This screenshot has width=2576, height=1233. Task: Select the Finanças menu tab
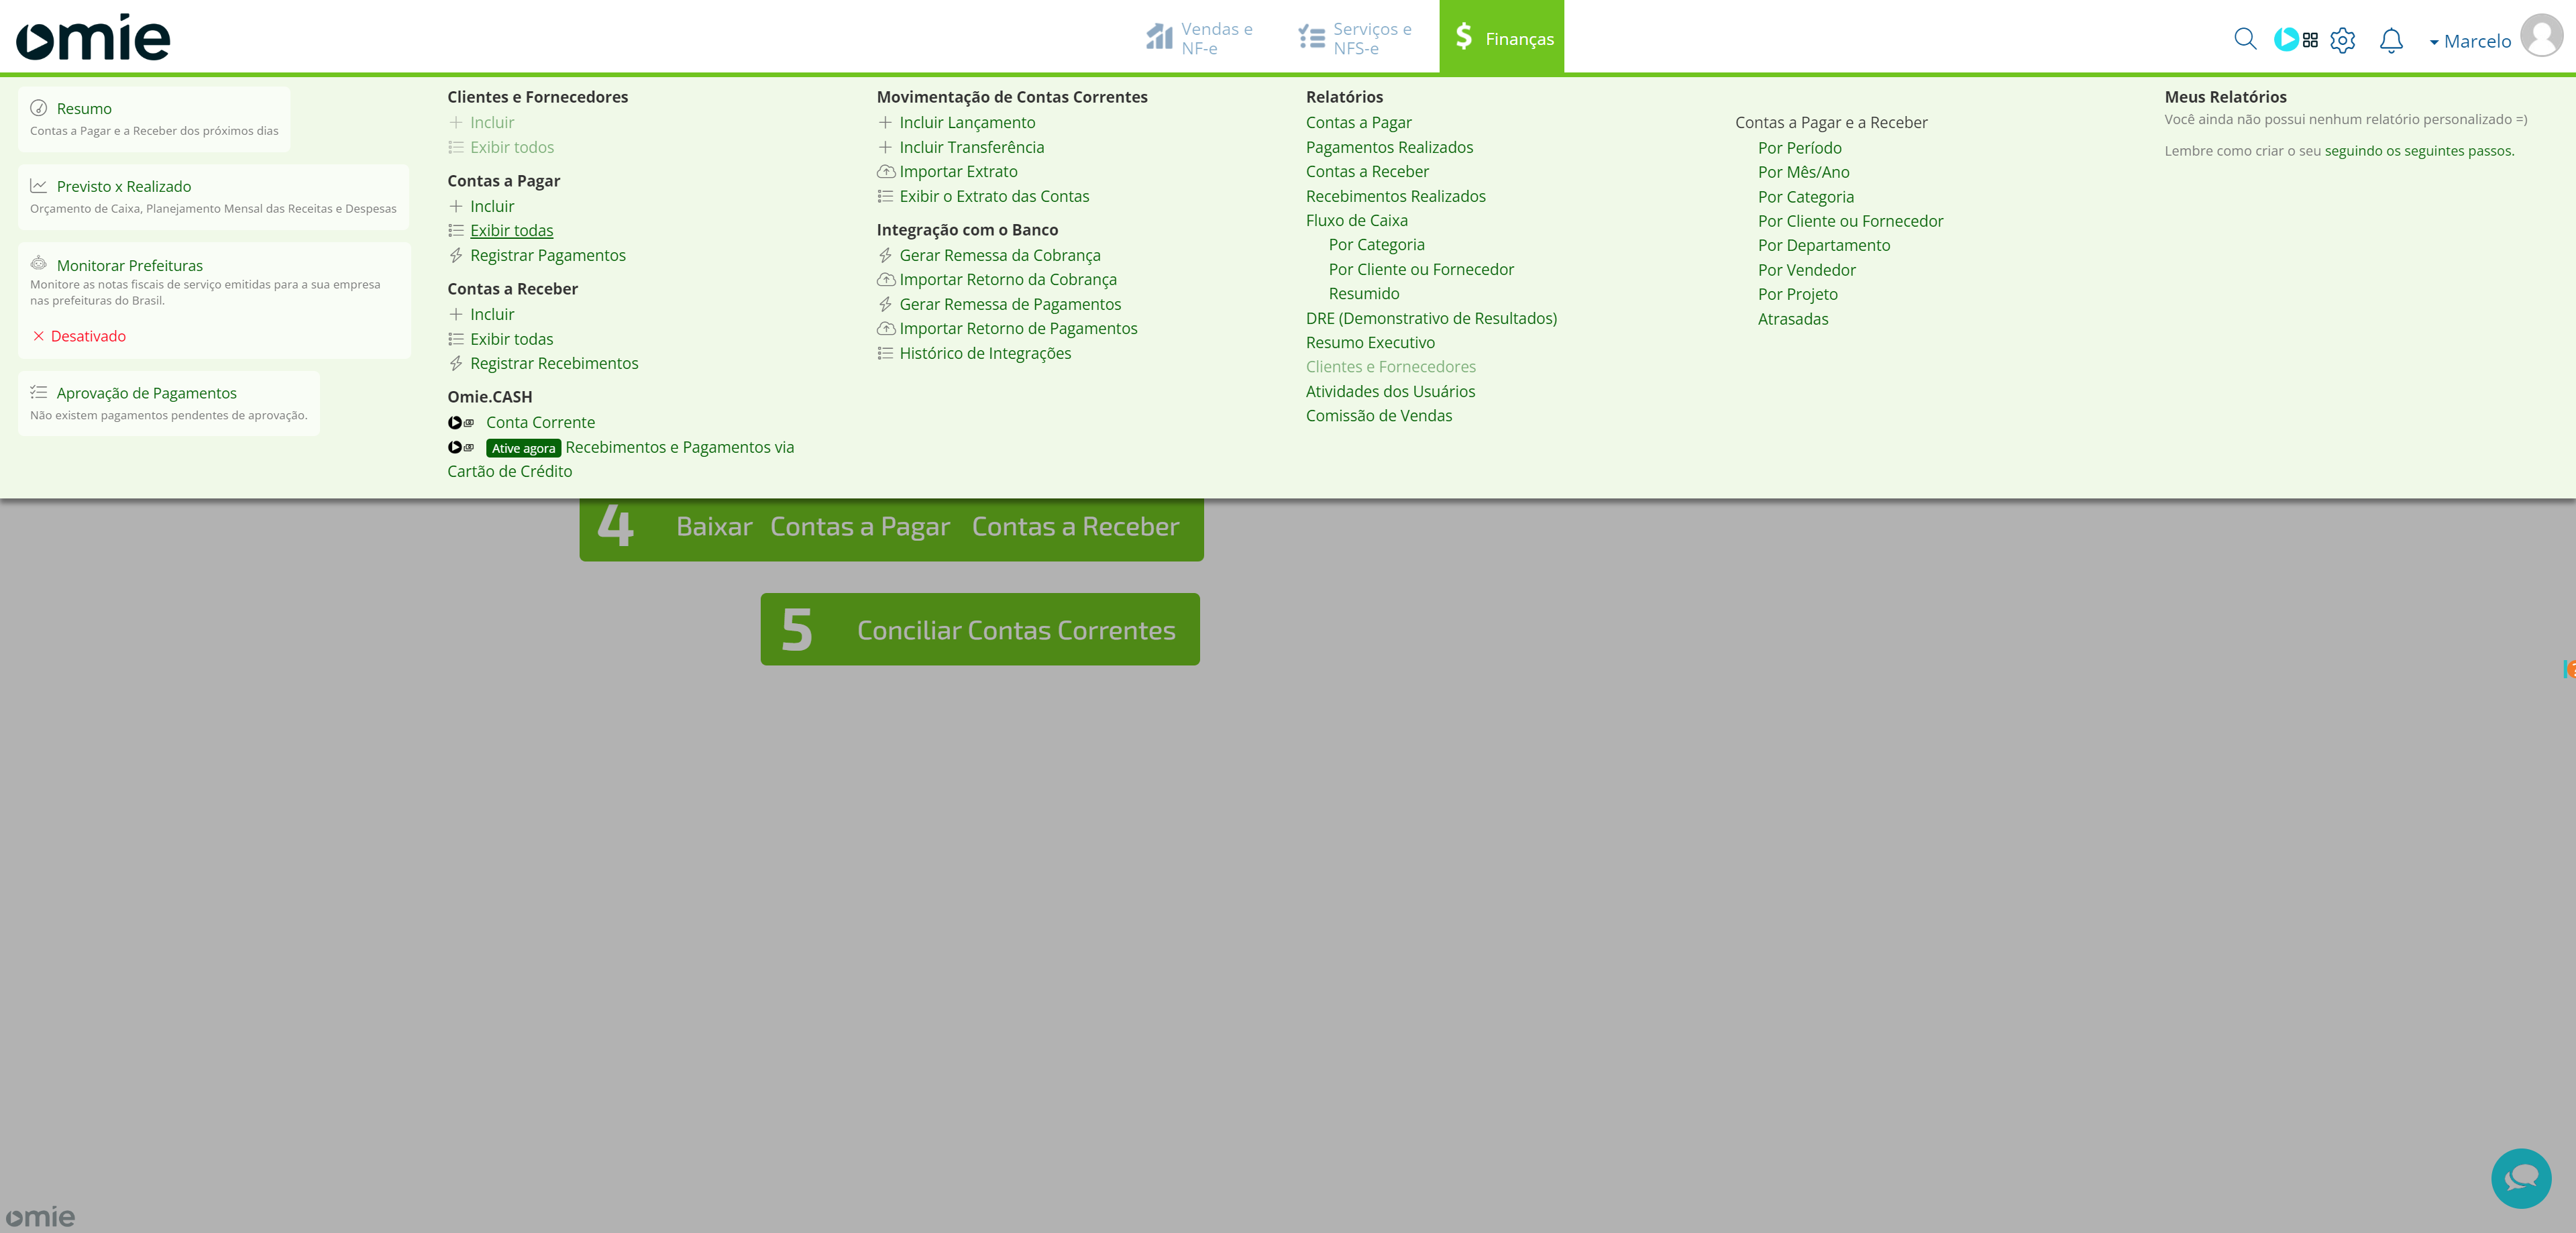[1502, 37]
